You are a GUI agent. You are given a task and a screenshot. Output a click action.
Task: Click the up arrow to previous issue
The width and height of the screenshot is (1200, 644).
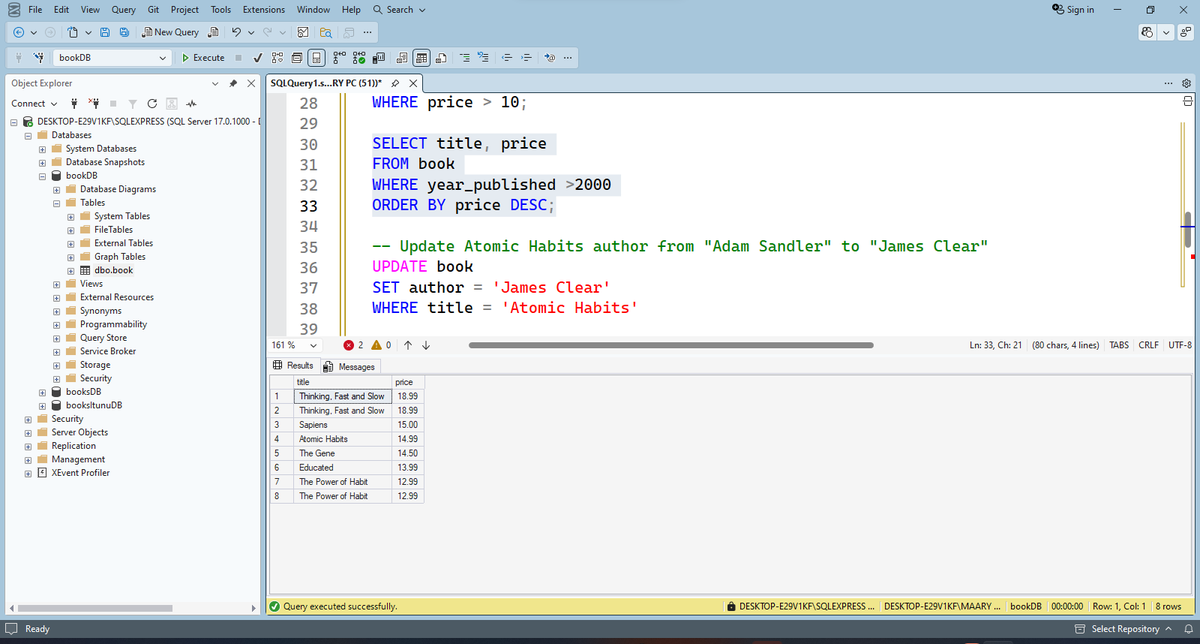pos(407,345)
